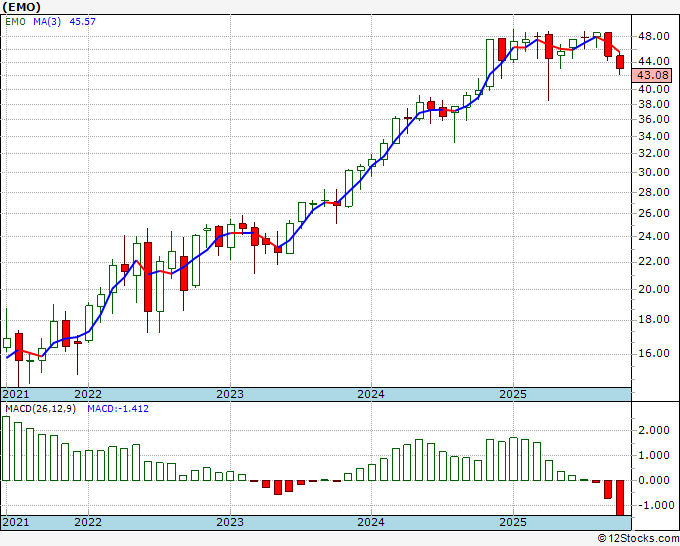
Task: Click the 43.08 current price tag
Action: click(652, 75)
